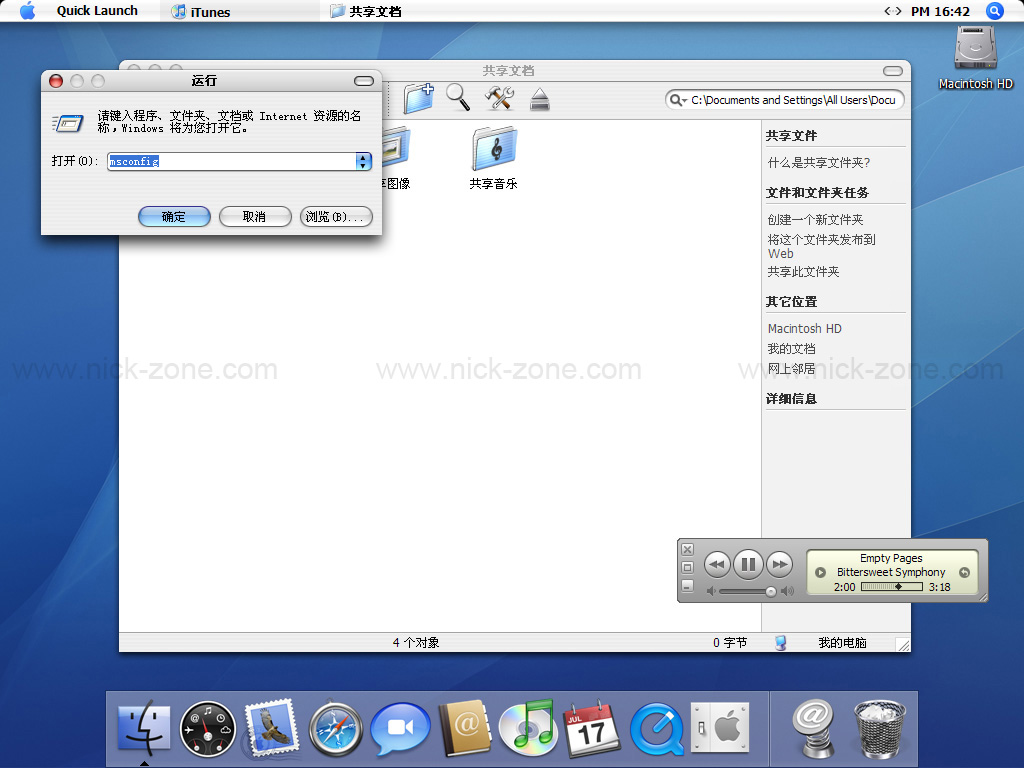
Task: Click the 确定 button
Action: pos(174,217)
